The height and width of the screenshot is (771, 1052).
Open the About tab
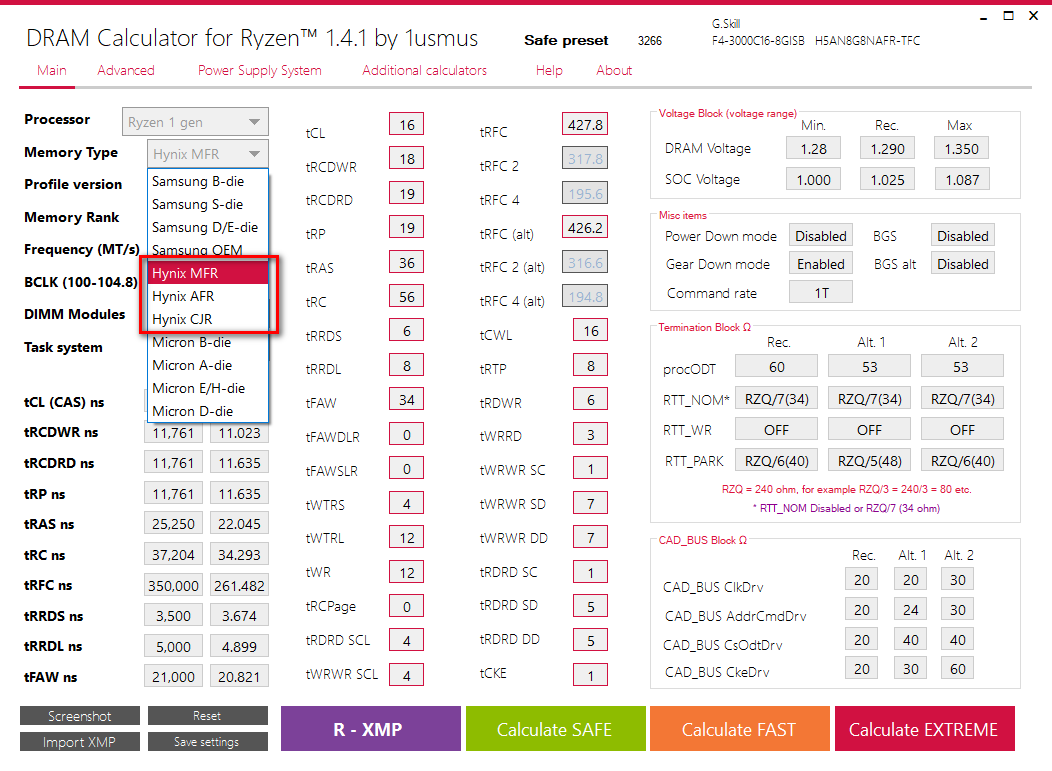(614, 70)
